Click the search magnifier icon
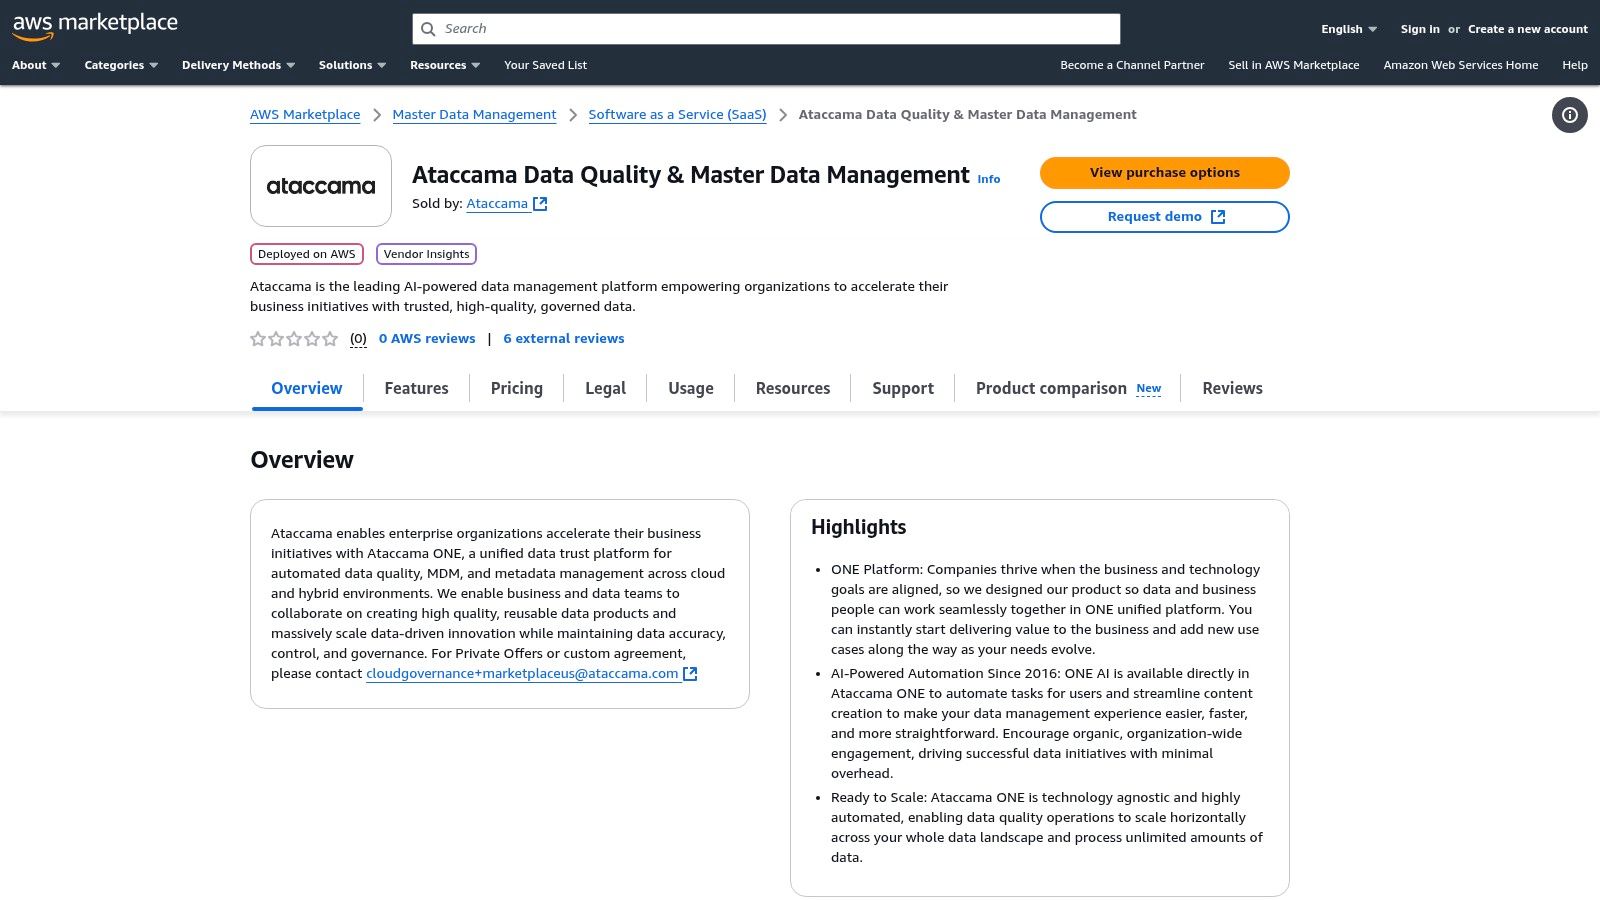 428,29
